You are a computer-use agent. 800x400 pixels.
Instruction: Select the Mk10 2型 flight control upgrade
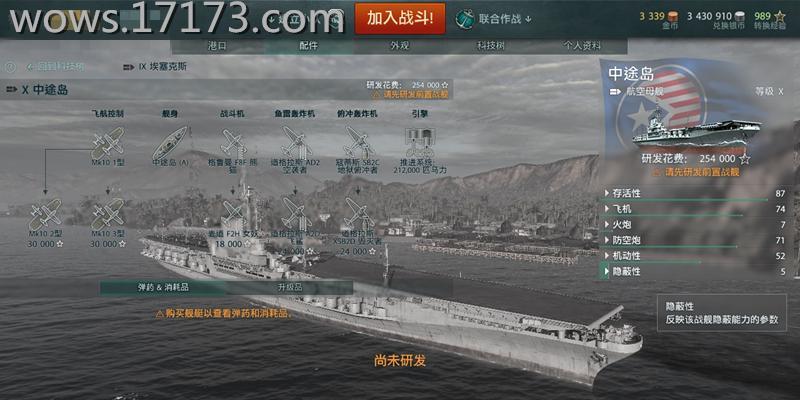coord(45,214)
